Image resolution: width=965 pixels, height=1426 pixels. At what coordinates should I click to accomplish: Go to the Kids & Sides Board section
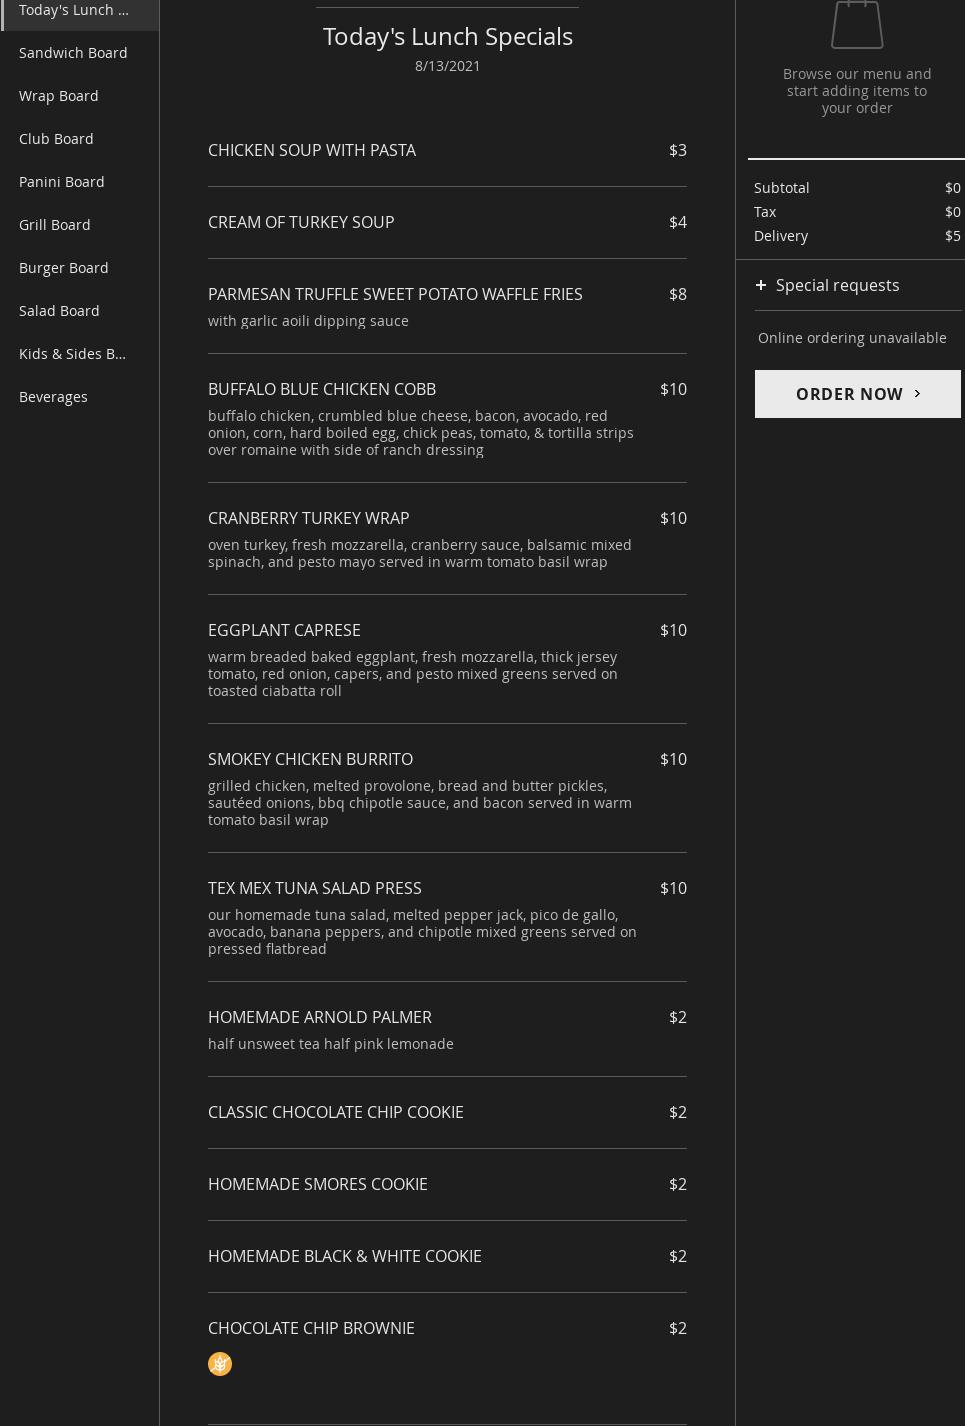[72, 354]
